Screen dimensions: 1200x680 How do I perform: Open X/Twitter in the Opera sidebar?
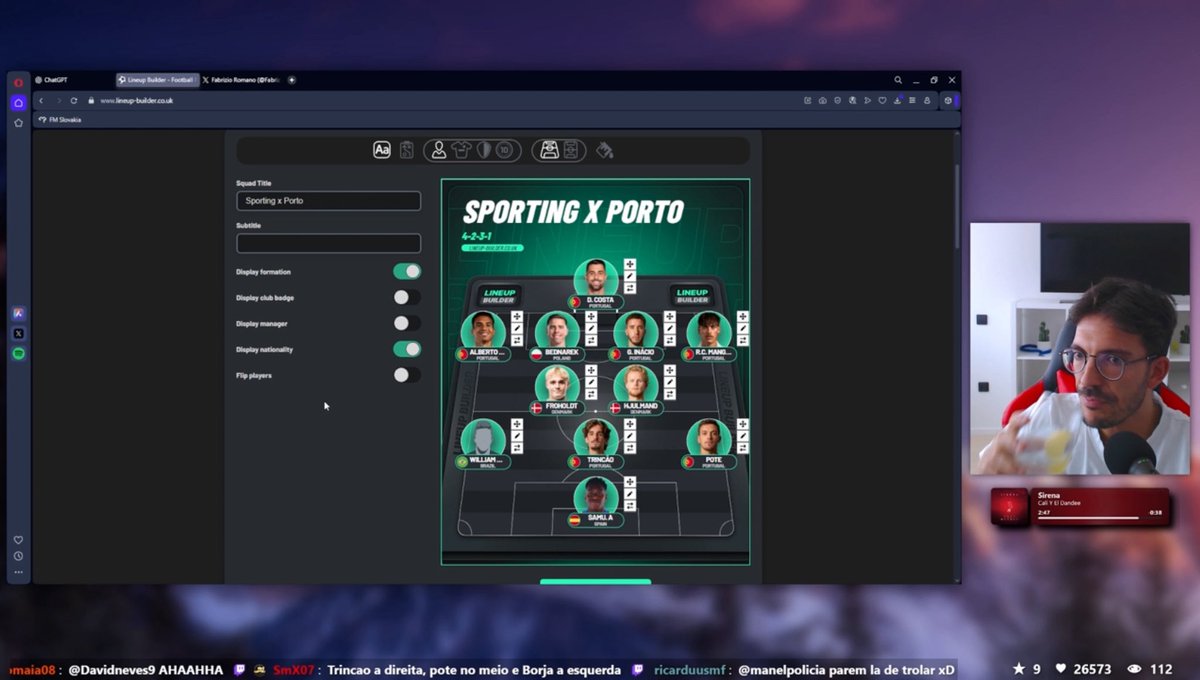click(18, 333)
